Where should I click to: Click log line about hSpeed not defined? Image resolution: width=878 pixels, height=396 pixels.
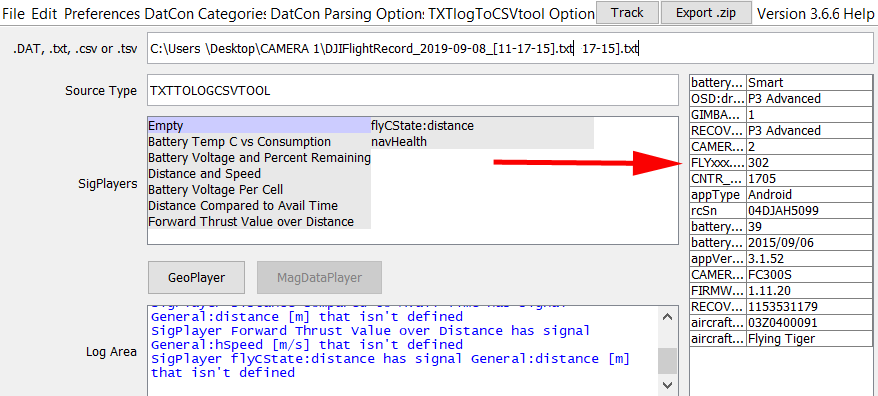coord(307,344)
